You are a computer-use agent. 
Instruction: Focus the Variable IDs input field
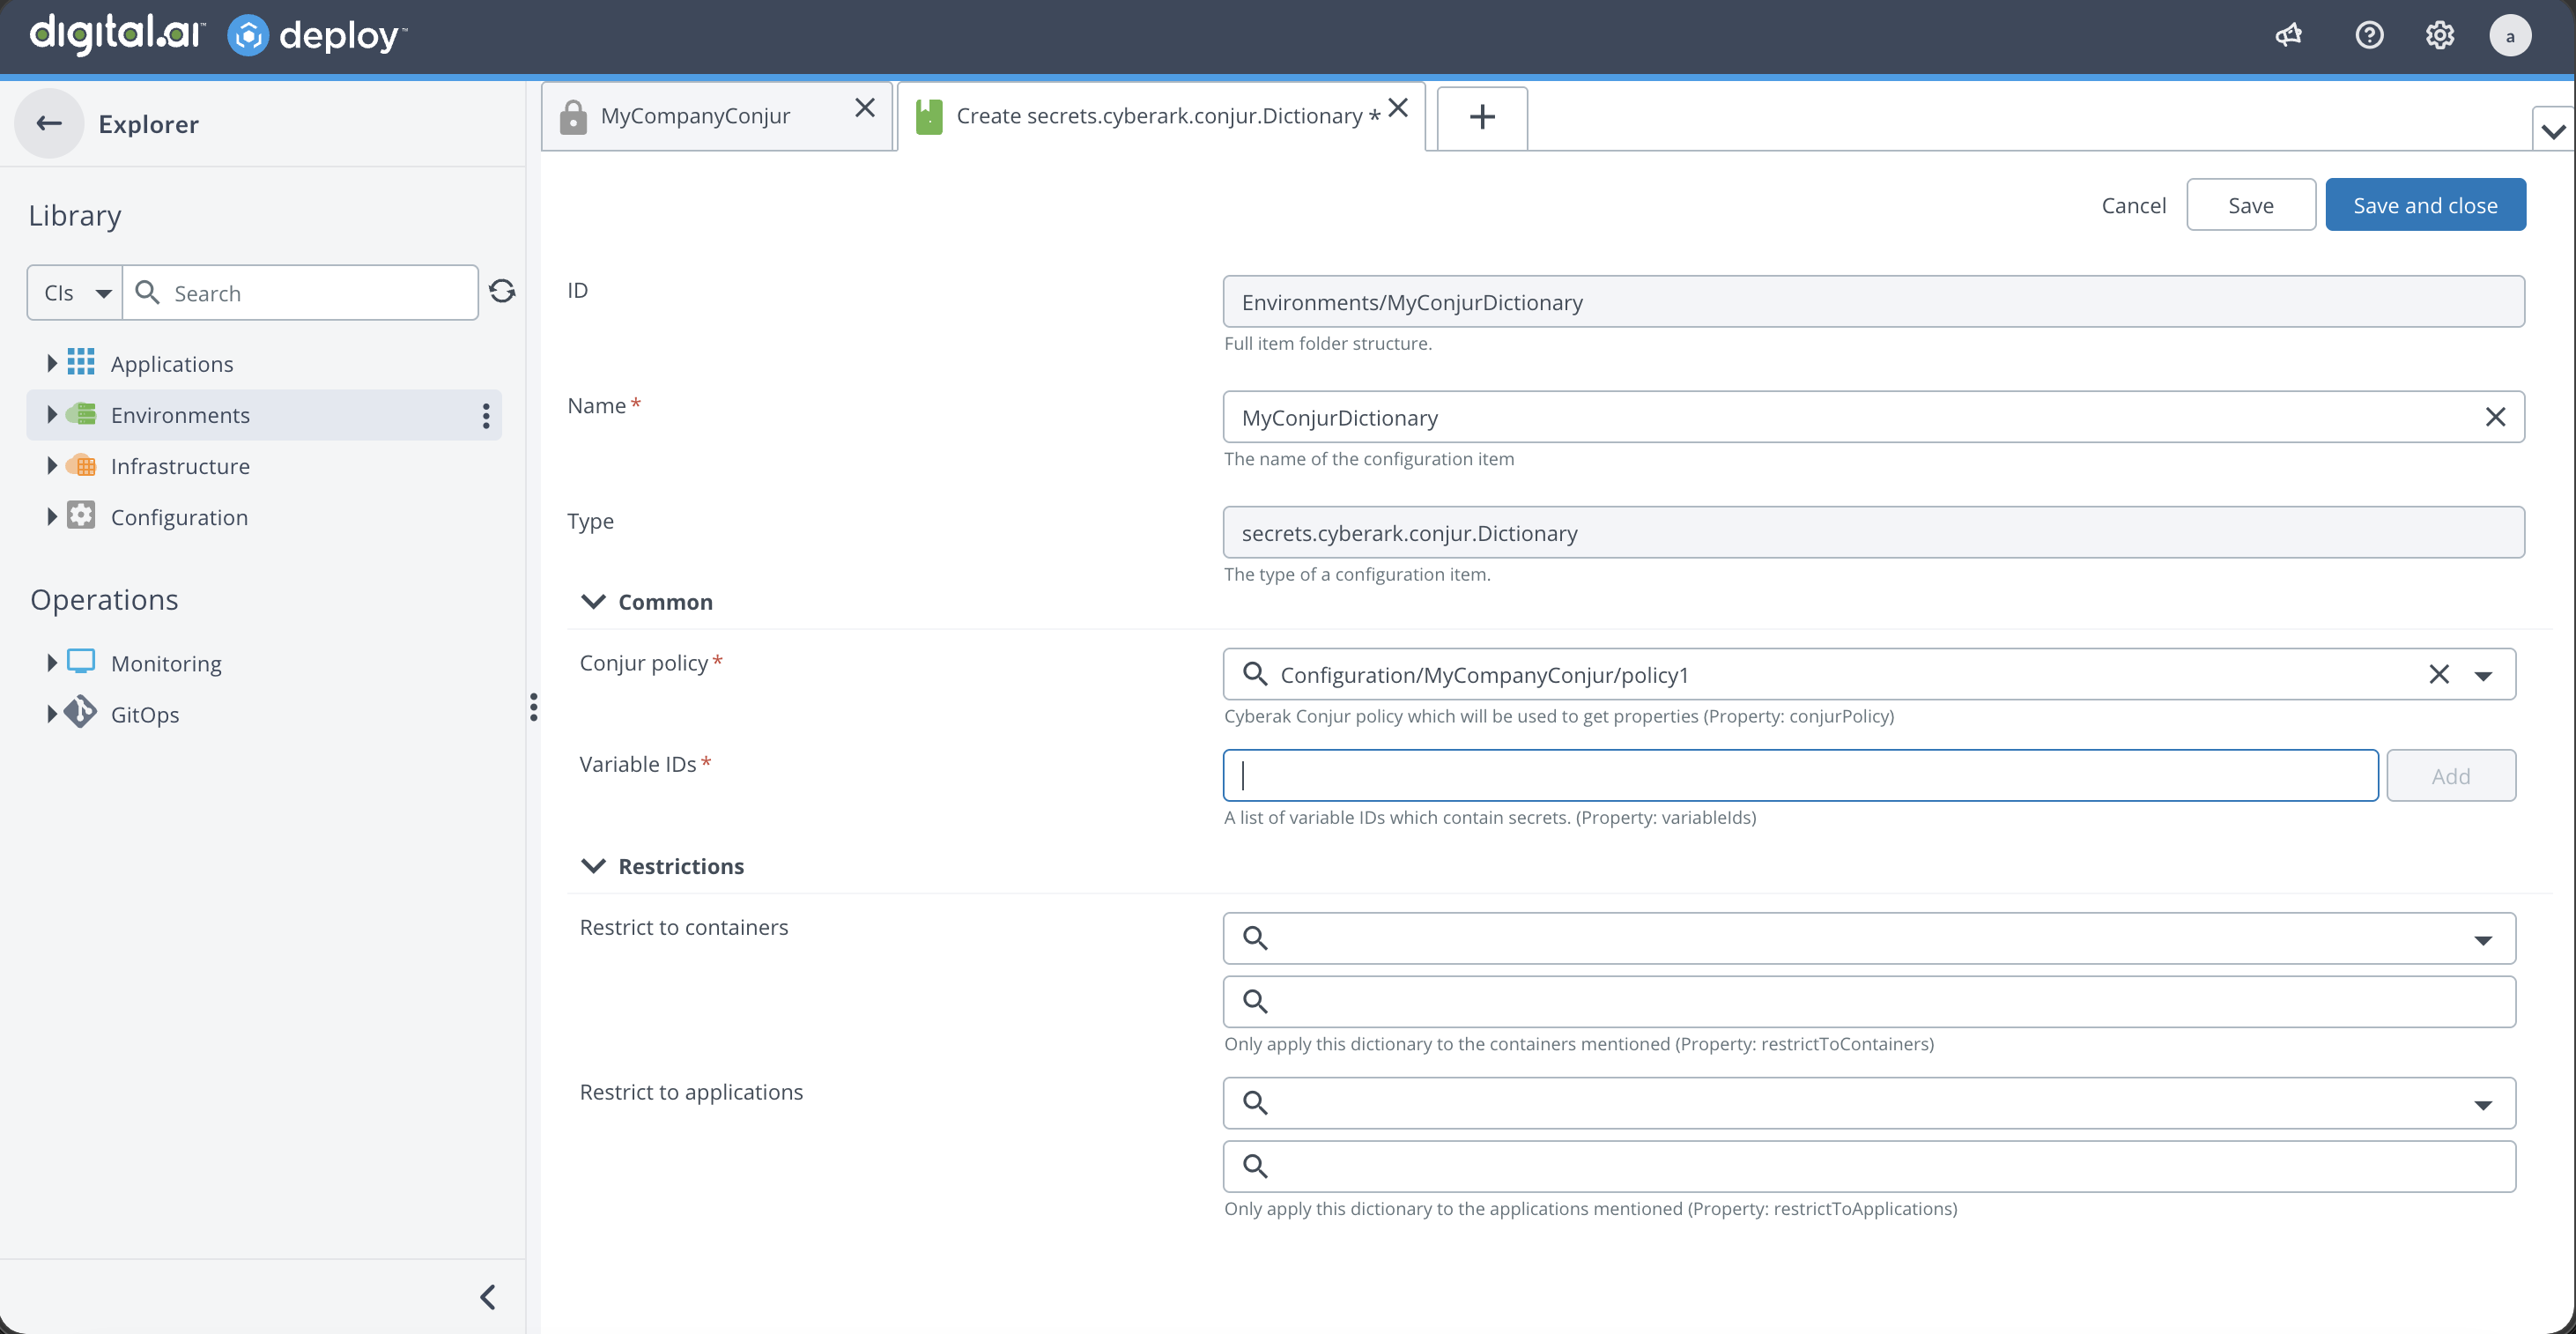tap(1800, 775)
